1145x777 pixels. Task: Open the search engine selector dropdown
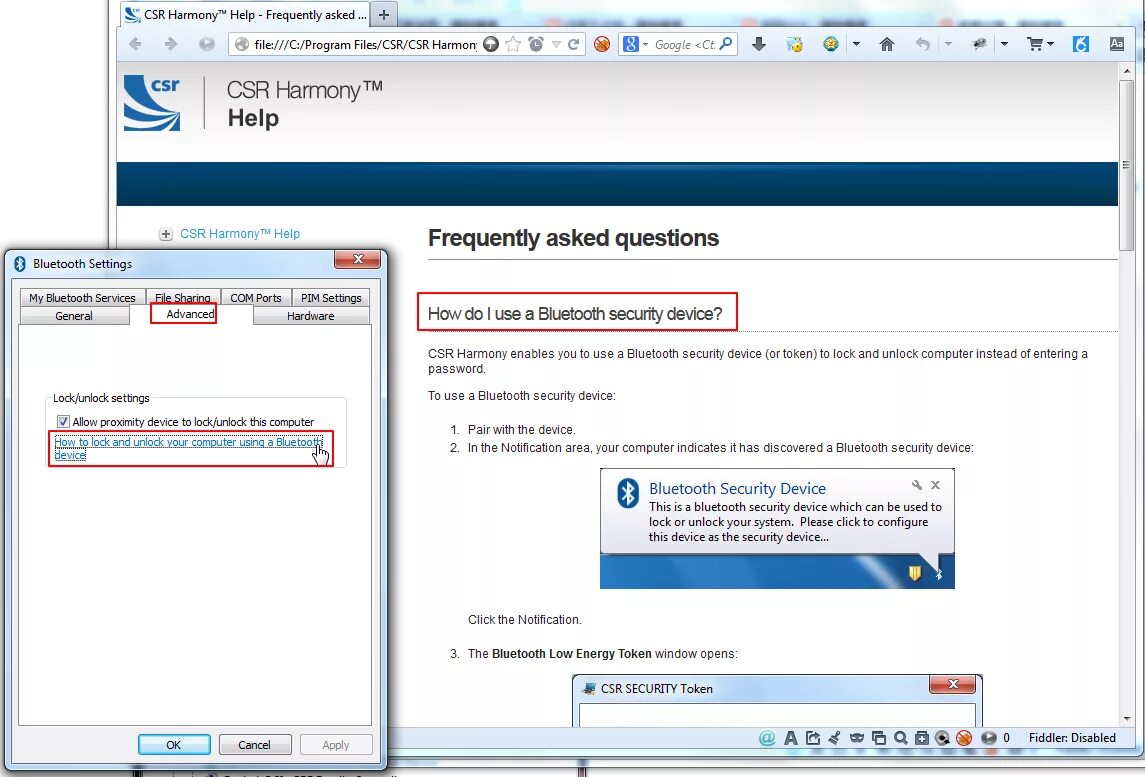click(646, 45)
